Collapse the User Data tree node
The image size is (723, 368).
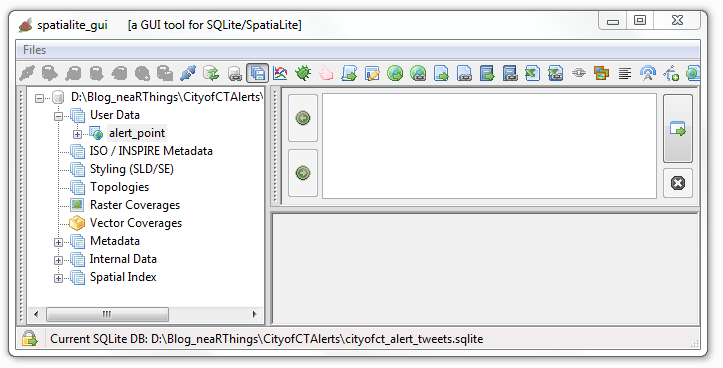click(59, 116)
